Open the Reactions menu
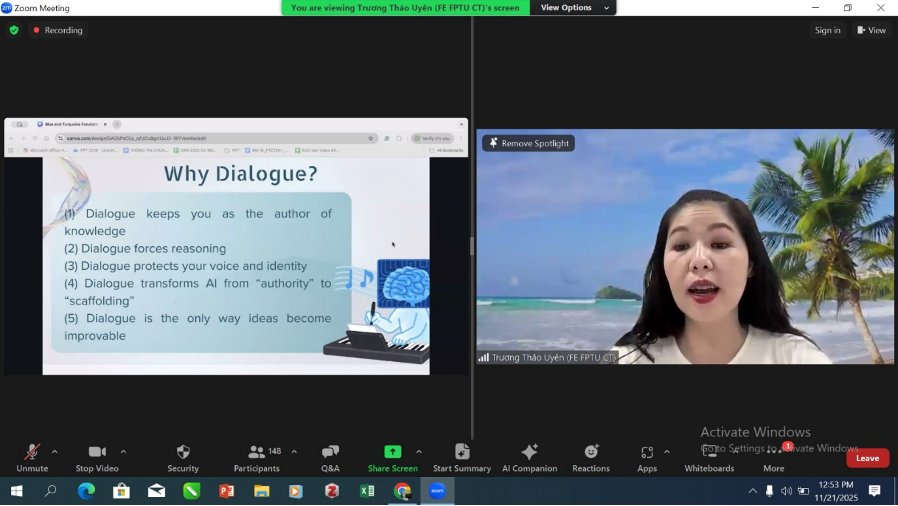 [591, 453]
